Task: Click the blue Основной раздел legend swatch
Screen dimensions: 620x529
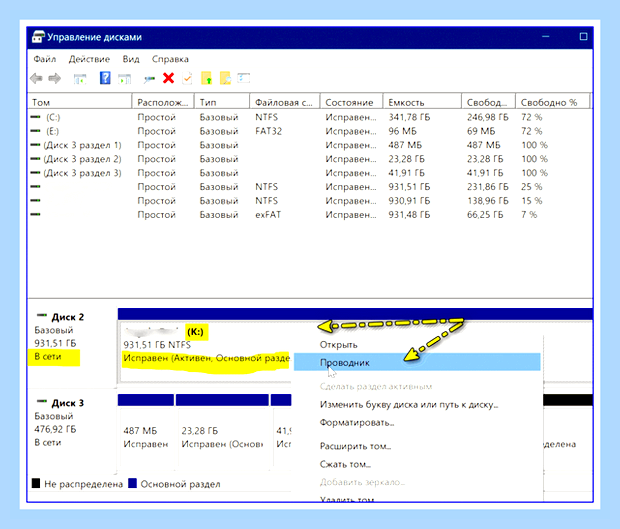Action: point(132,483)
